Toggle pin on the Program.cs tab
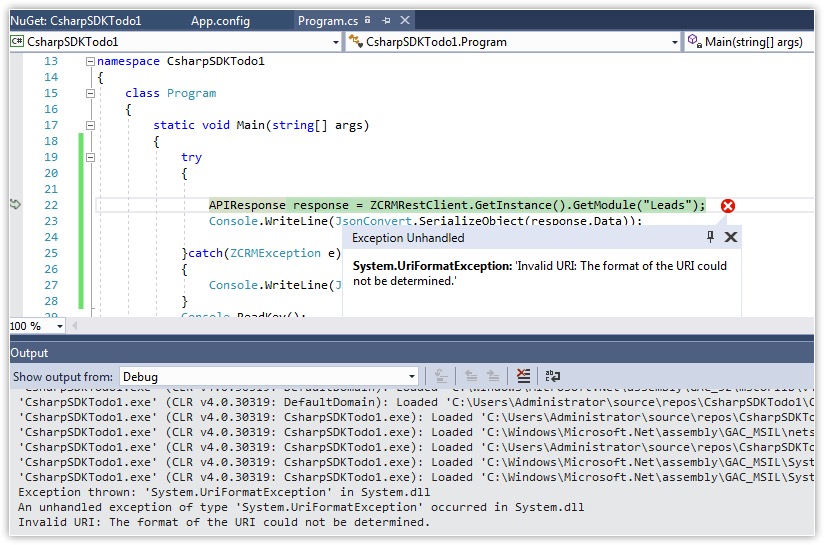This screenshot has height=545, width=824. click(386, 20)
